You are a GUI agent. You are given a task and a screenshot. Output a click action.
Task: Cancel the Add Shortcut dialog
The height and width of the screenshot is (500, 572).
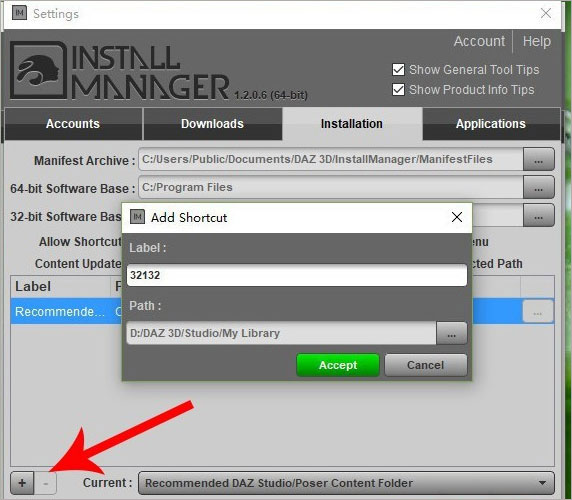[x=426, y=365]
